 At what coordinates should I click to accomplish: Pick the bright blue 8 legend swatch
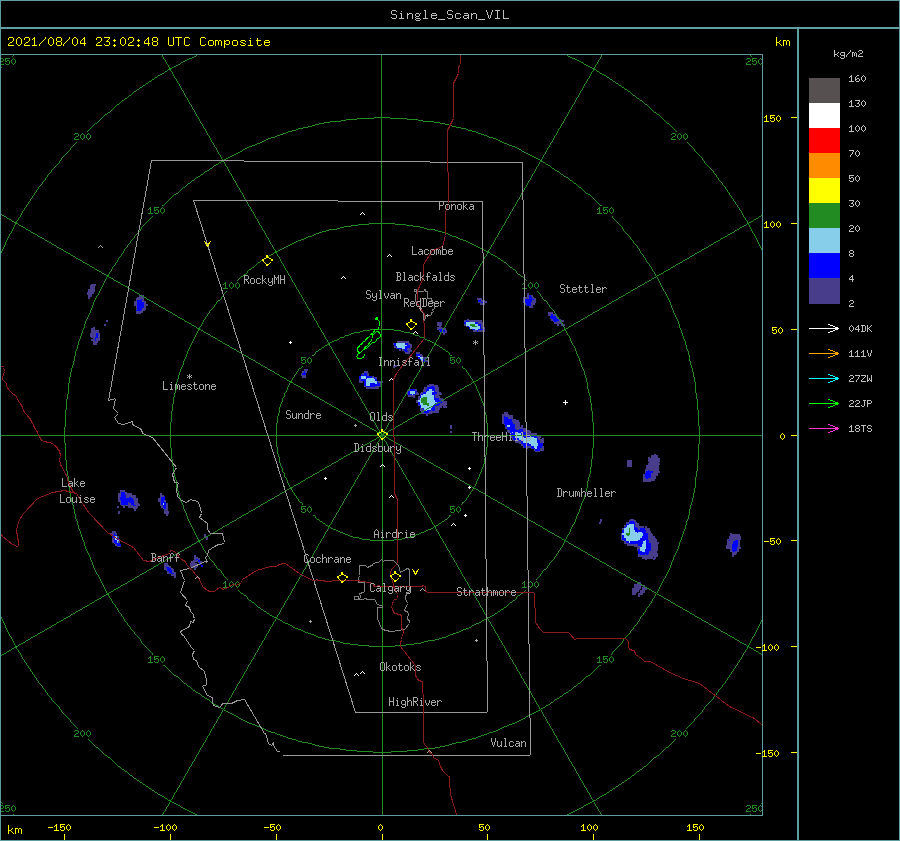(x=824, y=266)
